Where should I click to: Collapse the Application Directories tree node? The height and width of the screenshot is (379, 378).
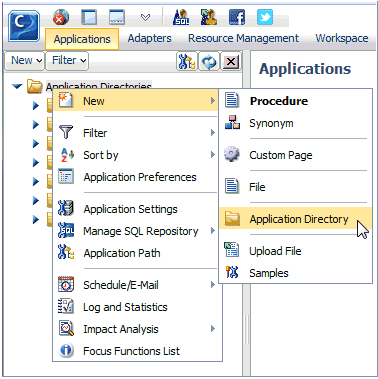tap(17, 87)
